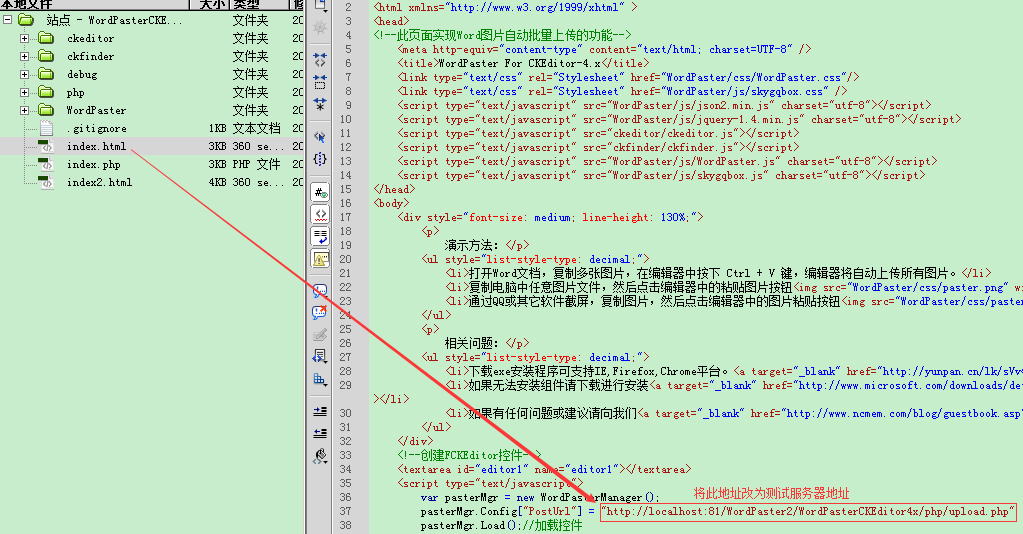This screenshot has height=534, width=1023.
Task: Toggle Word Wrap in code view
Action: click(320, 236)
